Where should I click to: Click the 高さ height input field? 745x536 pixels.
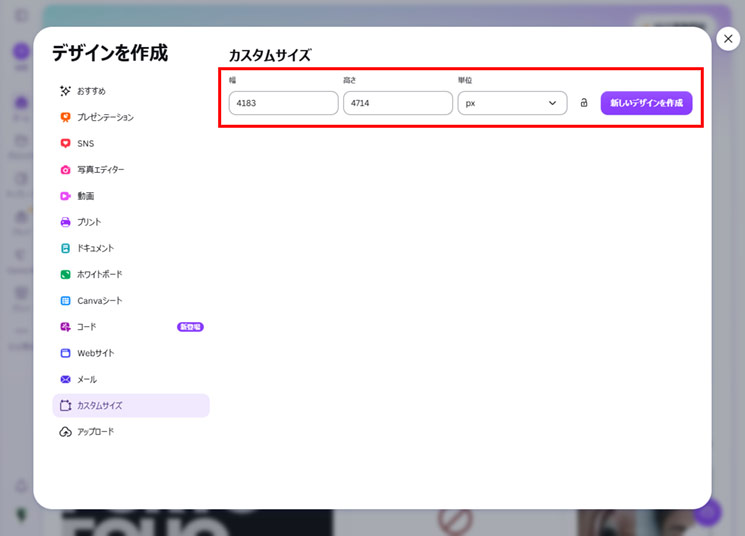pos(398,103)
